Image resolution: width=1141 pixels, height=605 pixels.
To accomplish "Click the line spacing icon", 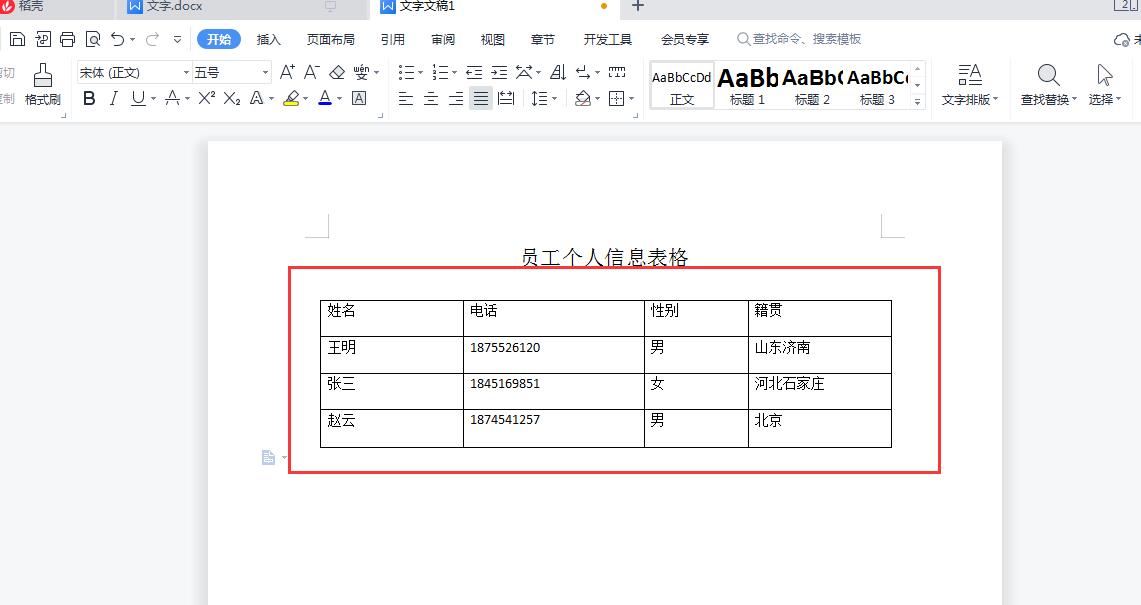I will click(x=539, y=98).
